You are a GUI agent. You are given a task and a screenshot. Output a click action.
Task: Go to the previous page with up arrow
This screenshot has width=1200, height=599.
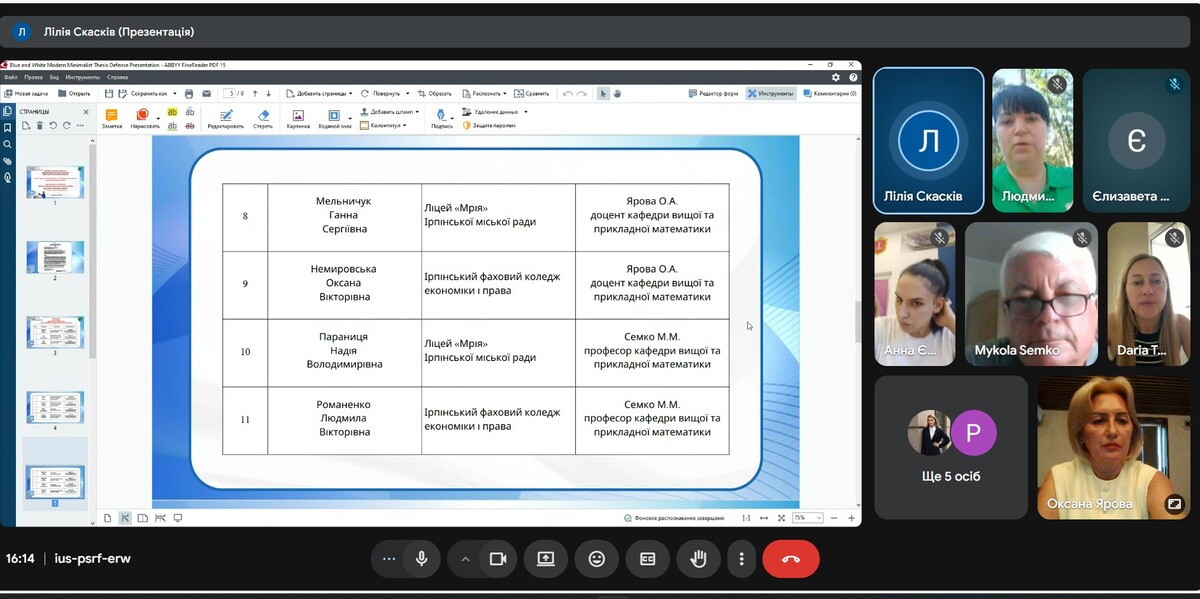(x=256, y=93)
